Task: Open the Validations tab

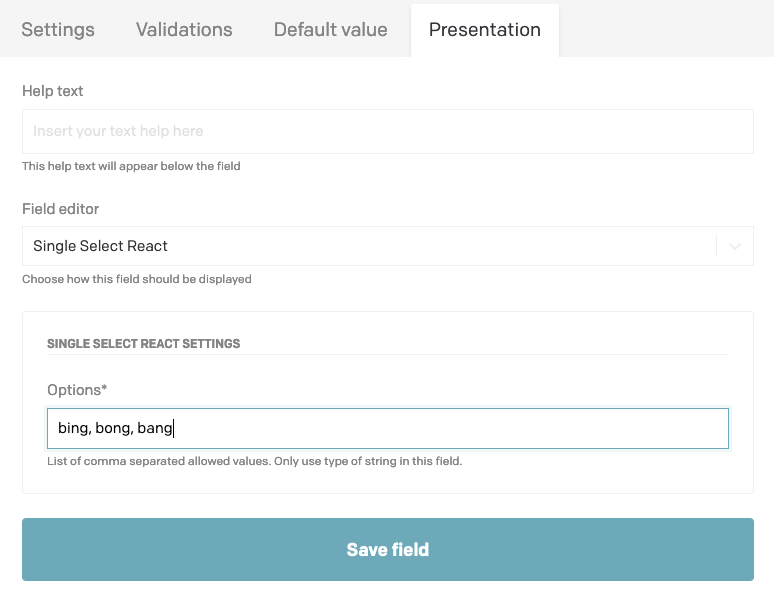Action: pos(184,29)
